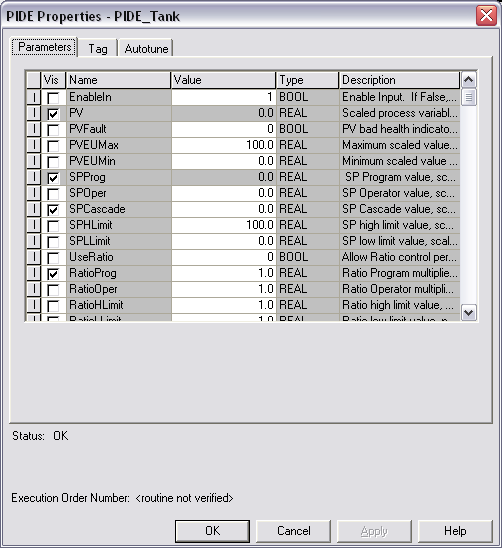Switch to the Tag tab
Screen dimensions: 502x548
98,48
